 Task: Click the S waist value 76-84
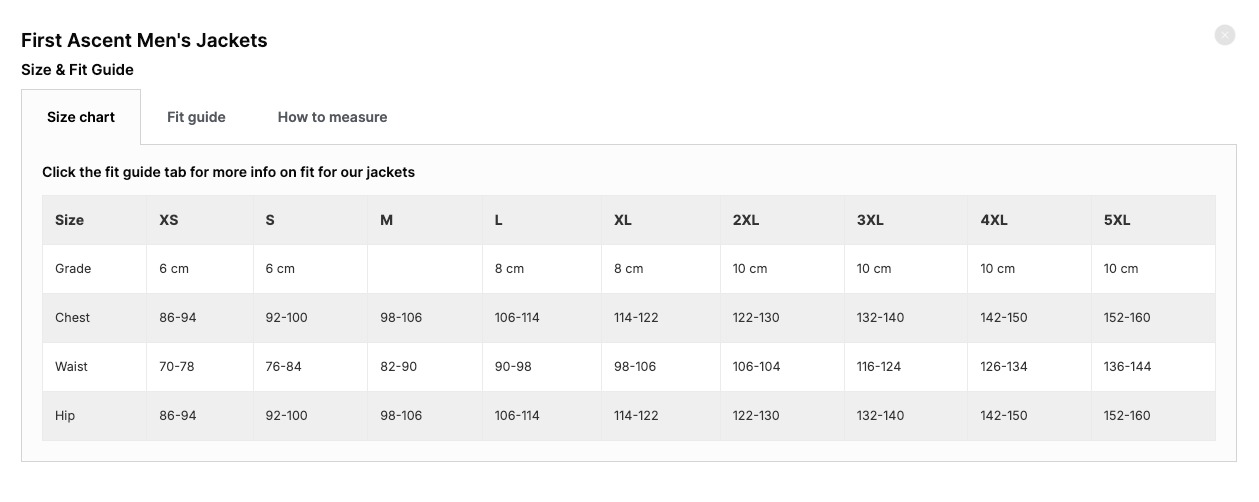tap(284, 367)
